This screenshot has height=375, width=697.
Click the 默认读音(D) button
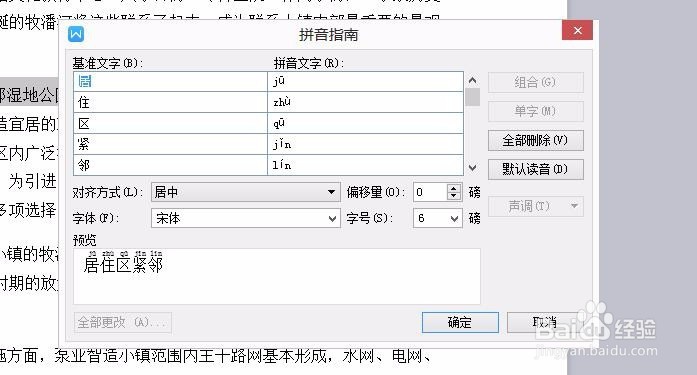pyautogui.click(x=535, y=169)
